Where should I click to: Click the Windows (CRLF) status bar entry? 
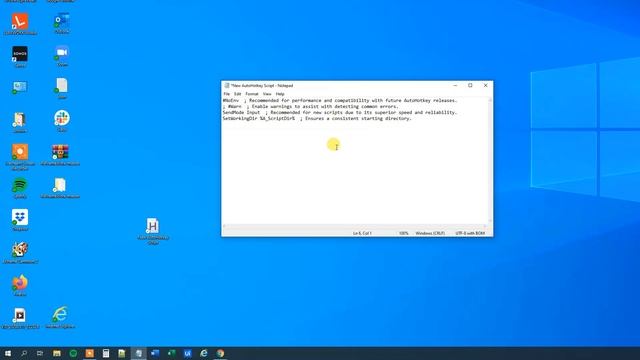(x=430, y=233)
